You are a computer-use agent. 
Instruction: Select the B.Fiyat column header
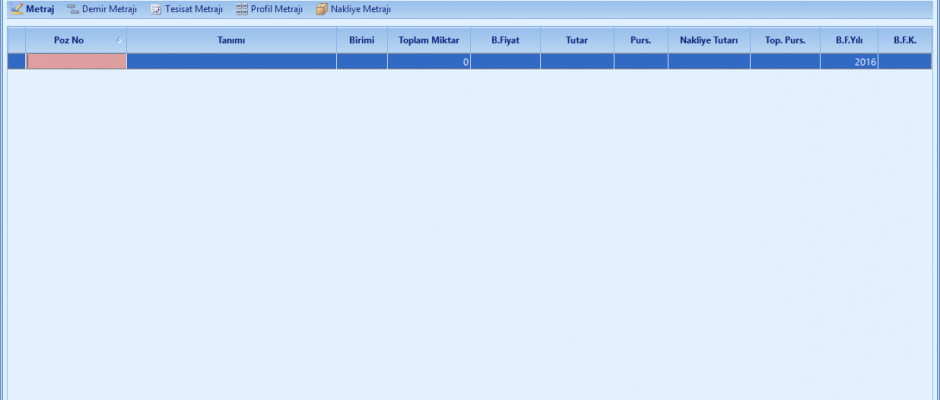coord(505,40)
